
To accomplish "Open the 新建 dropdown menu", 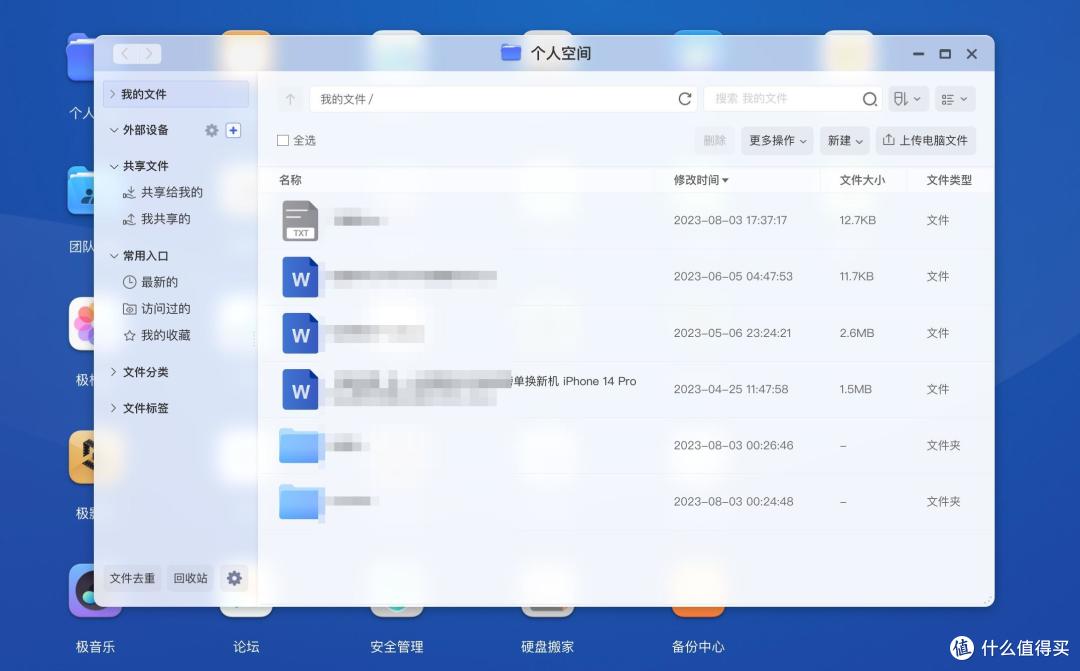I will pyautogui.click(x=844, y=141).
